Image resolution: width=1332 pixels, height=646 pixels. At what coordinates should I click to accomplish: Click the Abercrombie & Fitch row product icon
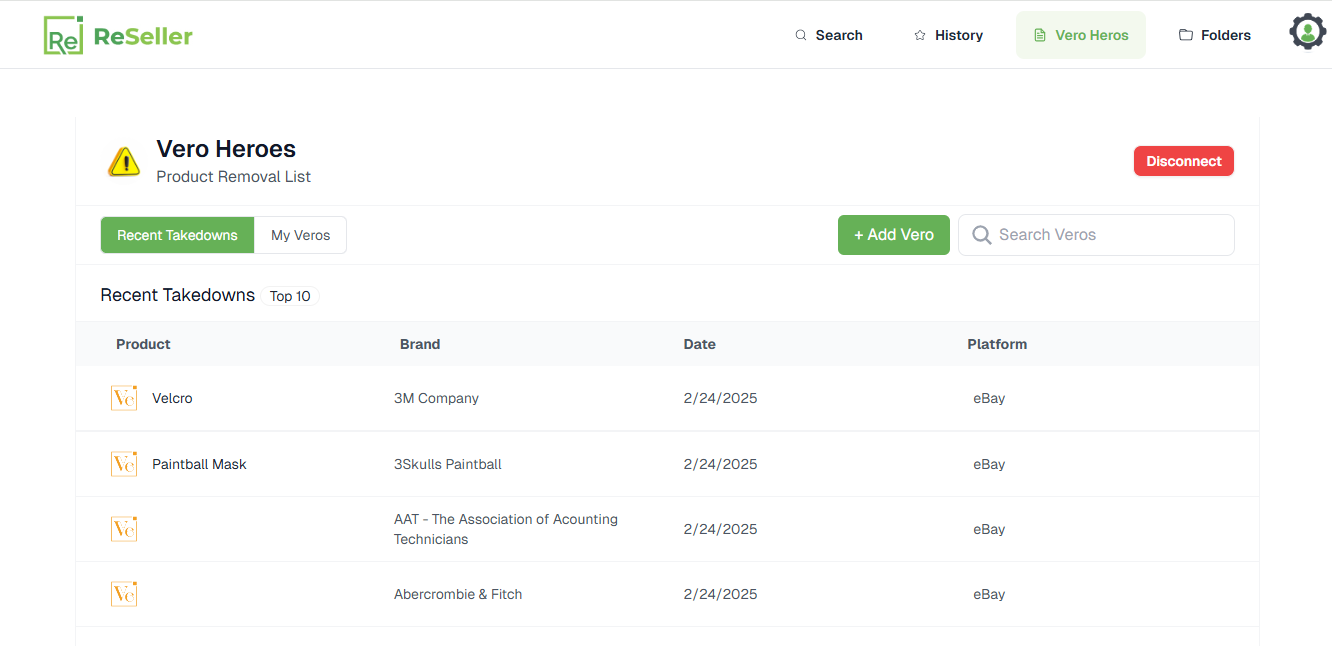pyautogui.click(x=124, y=594)
